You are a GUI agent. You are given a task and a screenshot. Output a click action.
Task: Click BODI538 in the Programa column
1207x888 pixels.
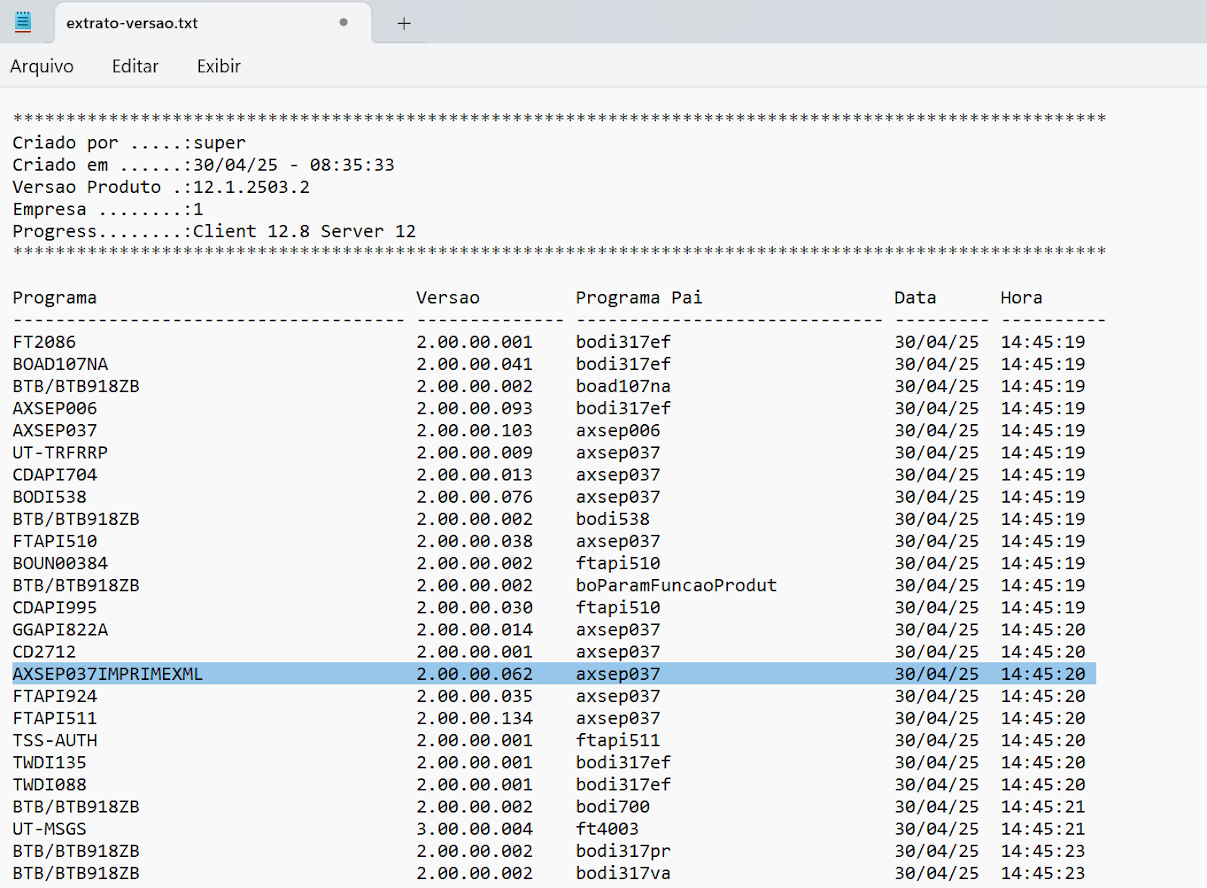point(49,496)
